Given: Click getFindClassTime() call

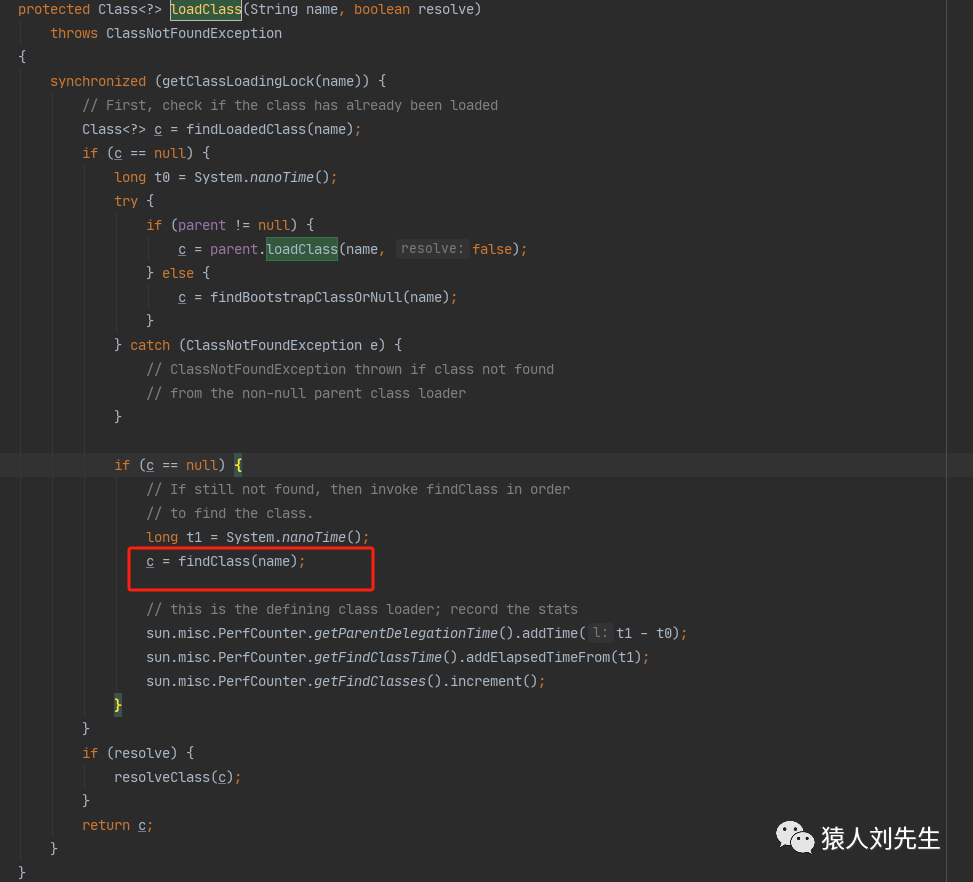Looking at the screenshot, I should 385,658.
